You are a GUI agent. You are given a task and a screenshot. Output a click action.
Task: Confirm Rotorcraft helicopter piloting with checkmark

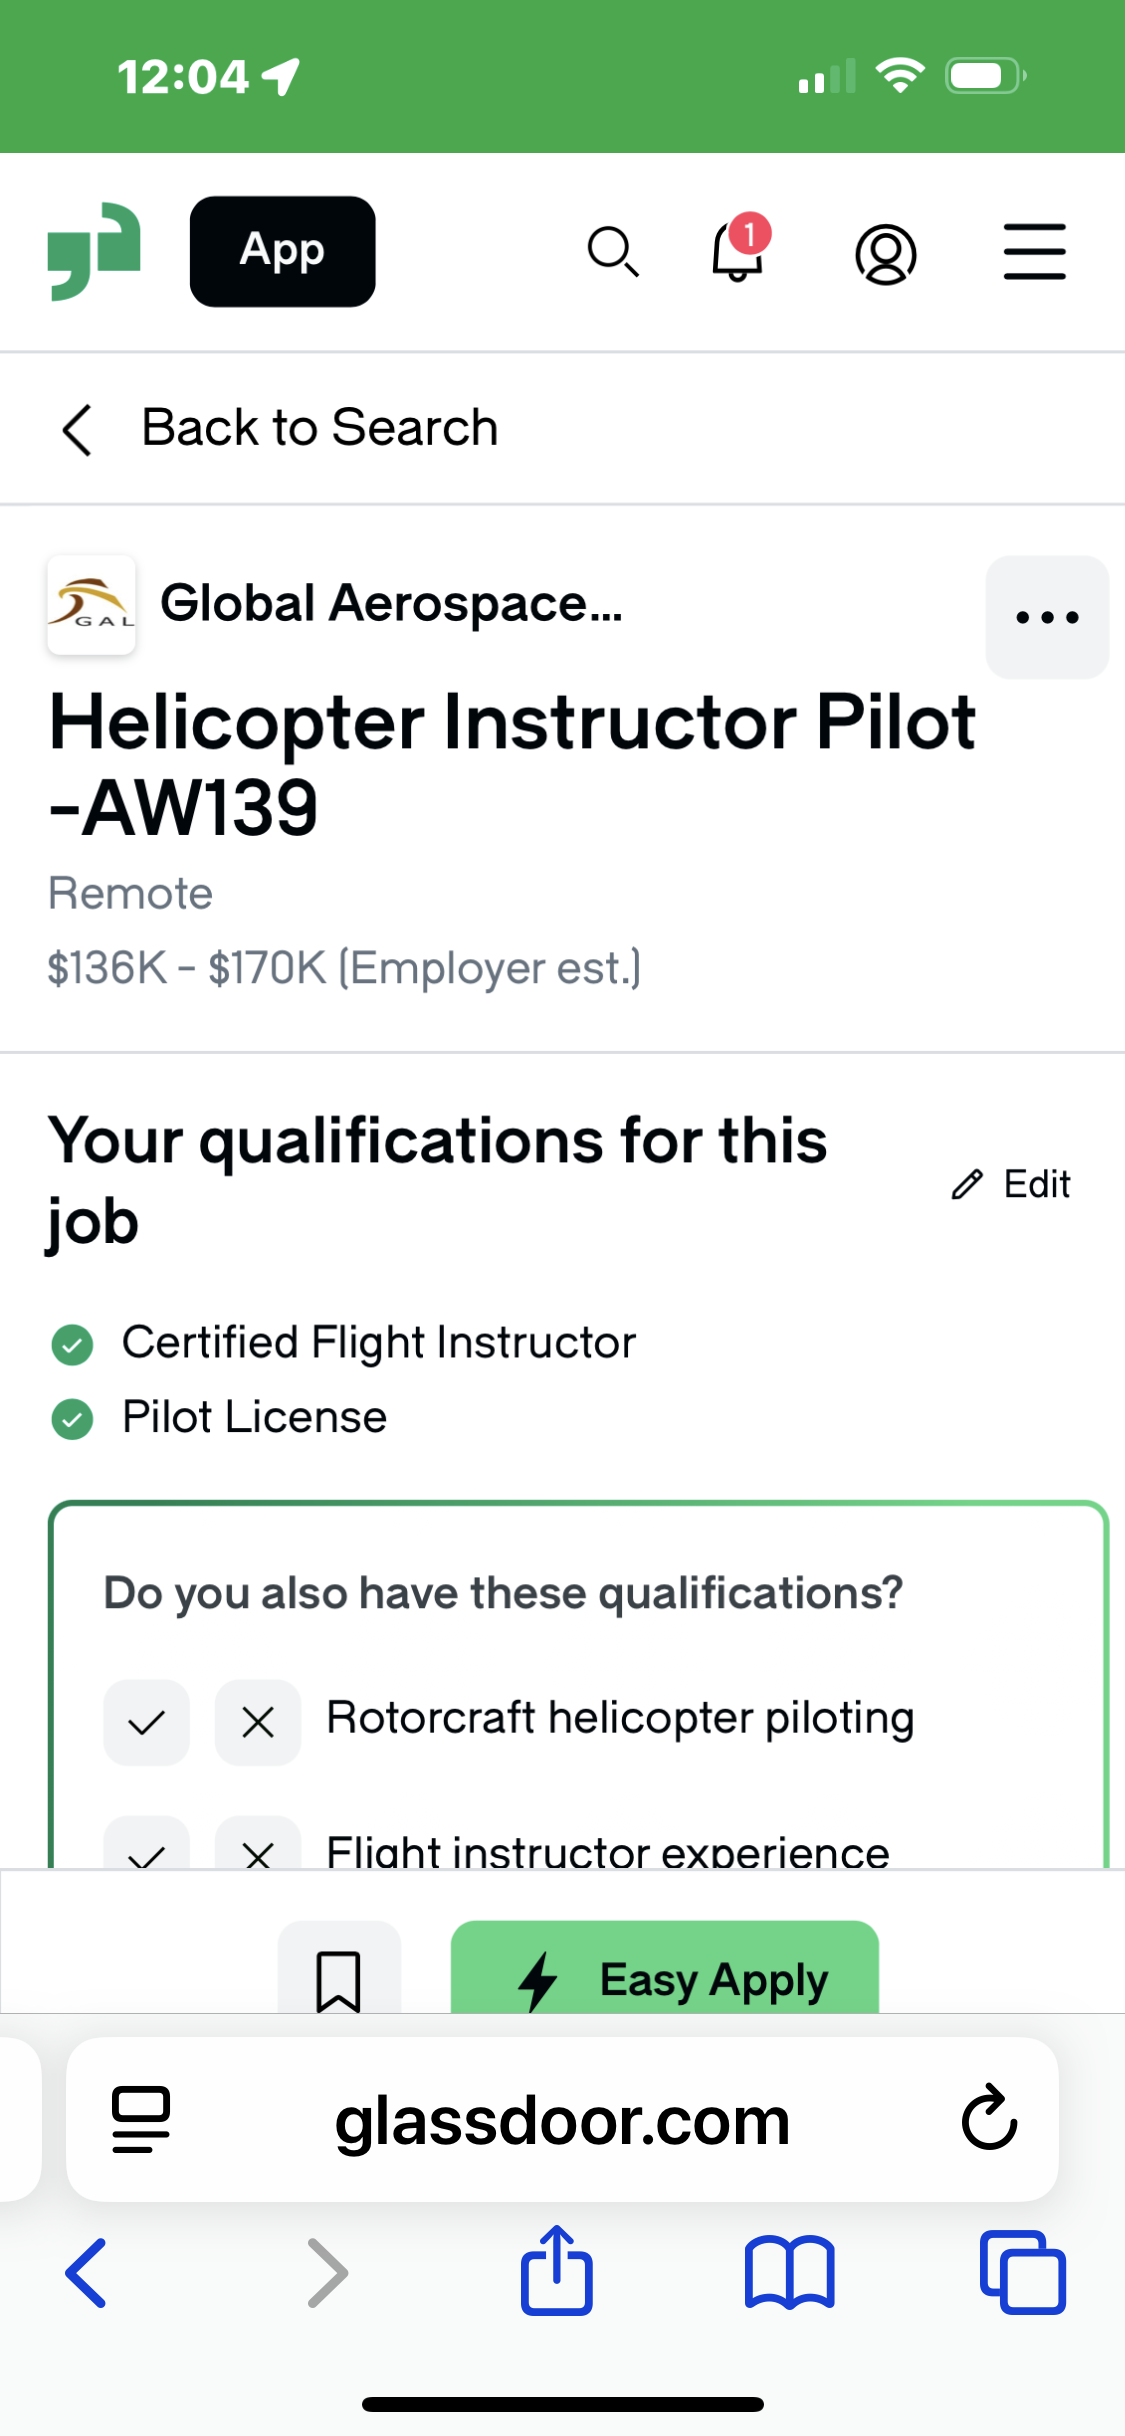[x=147, y=1722]
